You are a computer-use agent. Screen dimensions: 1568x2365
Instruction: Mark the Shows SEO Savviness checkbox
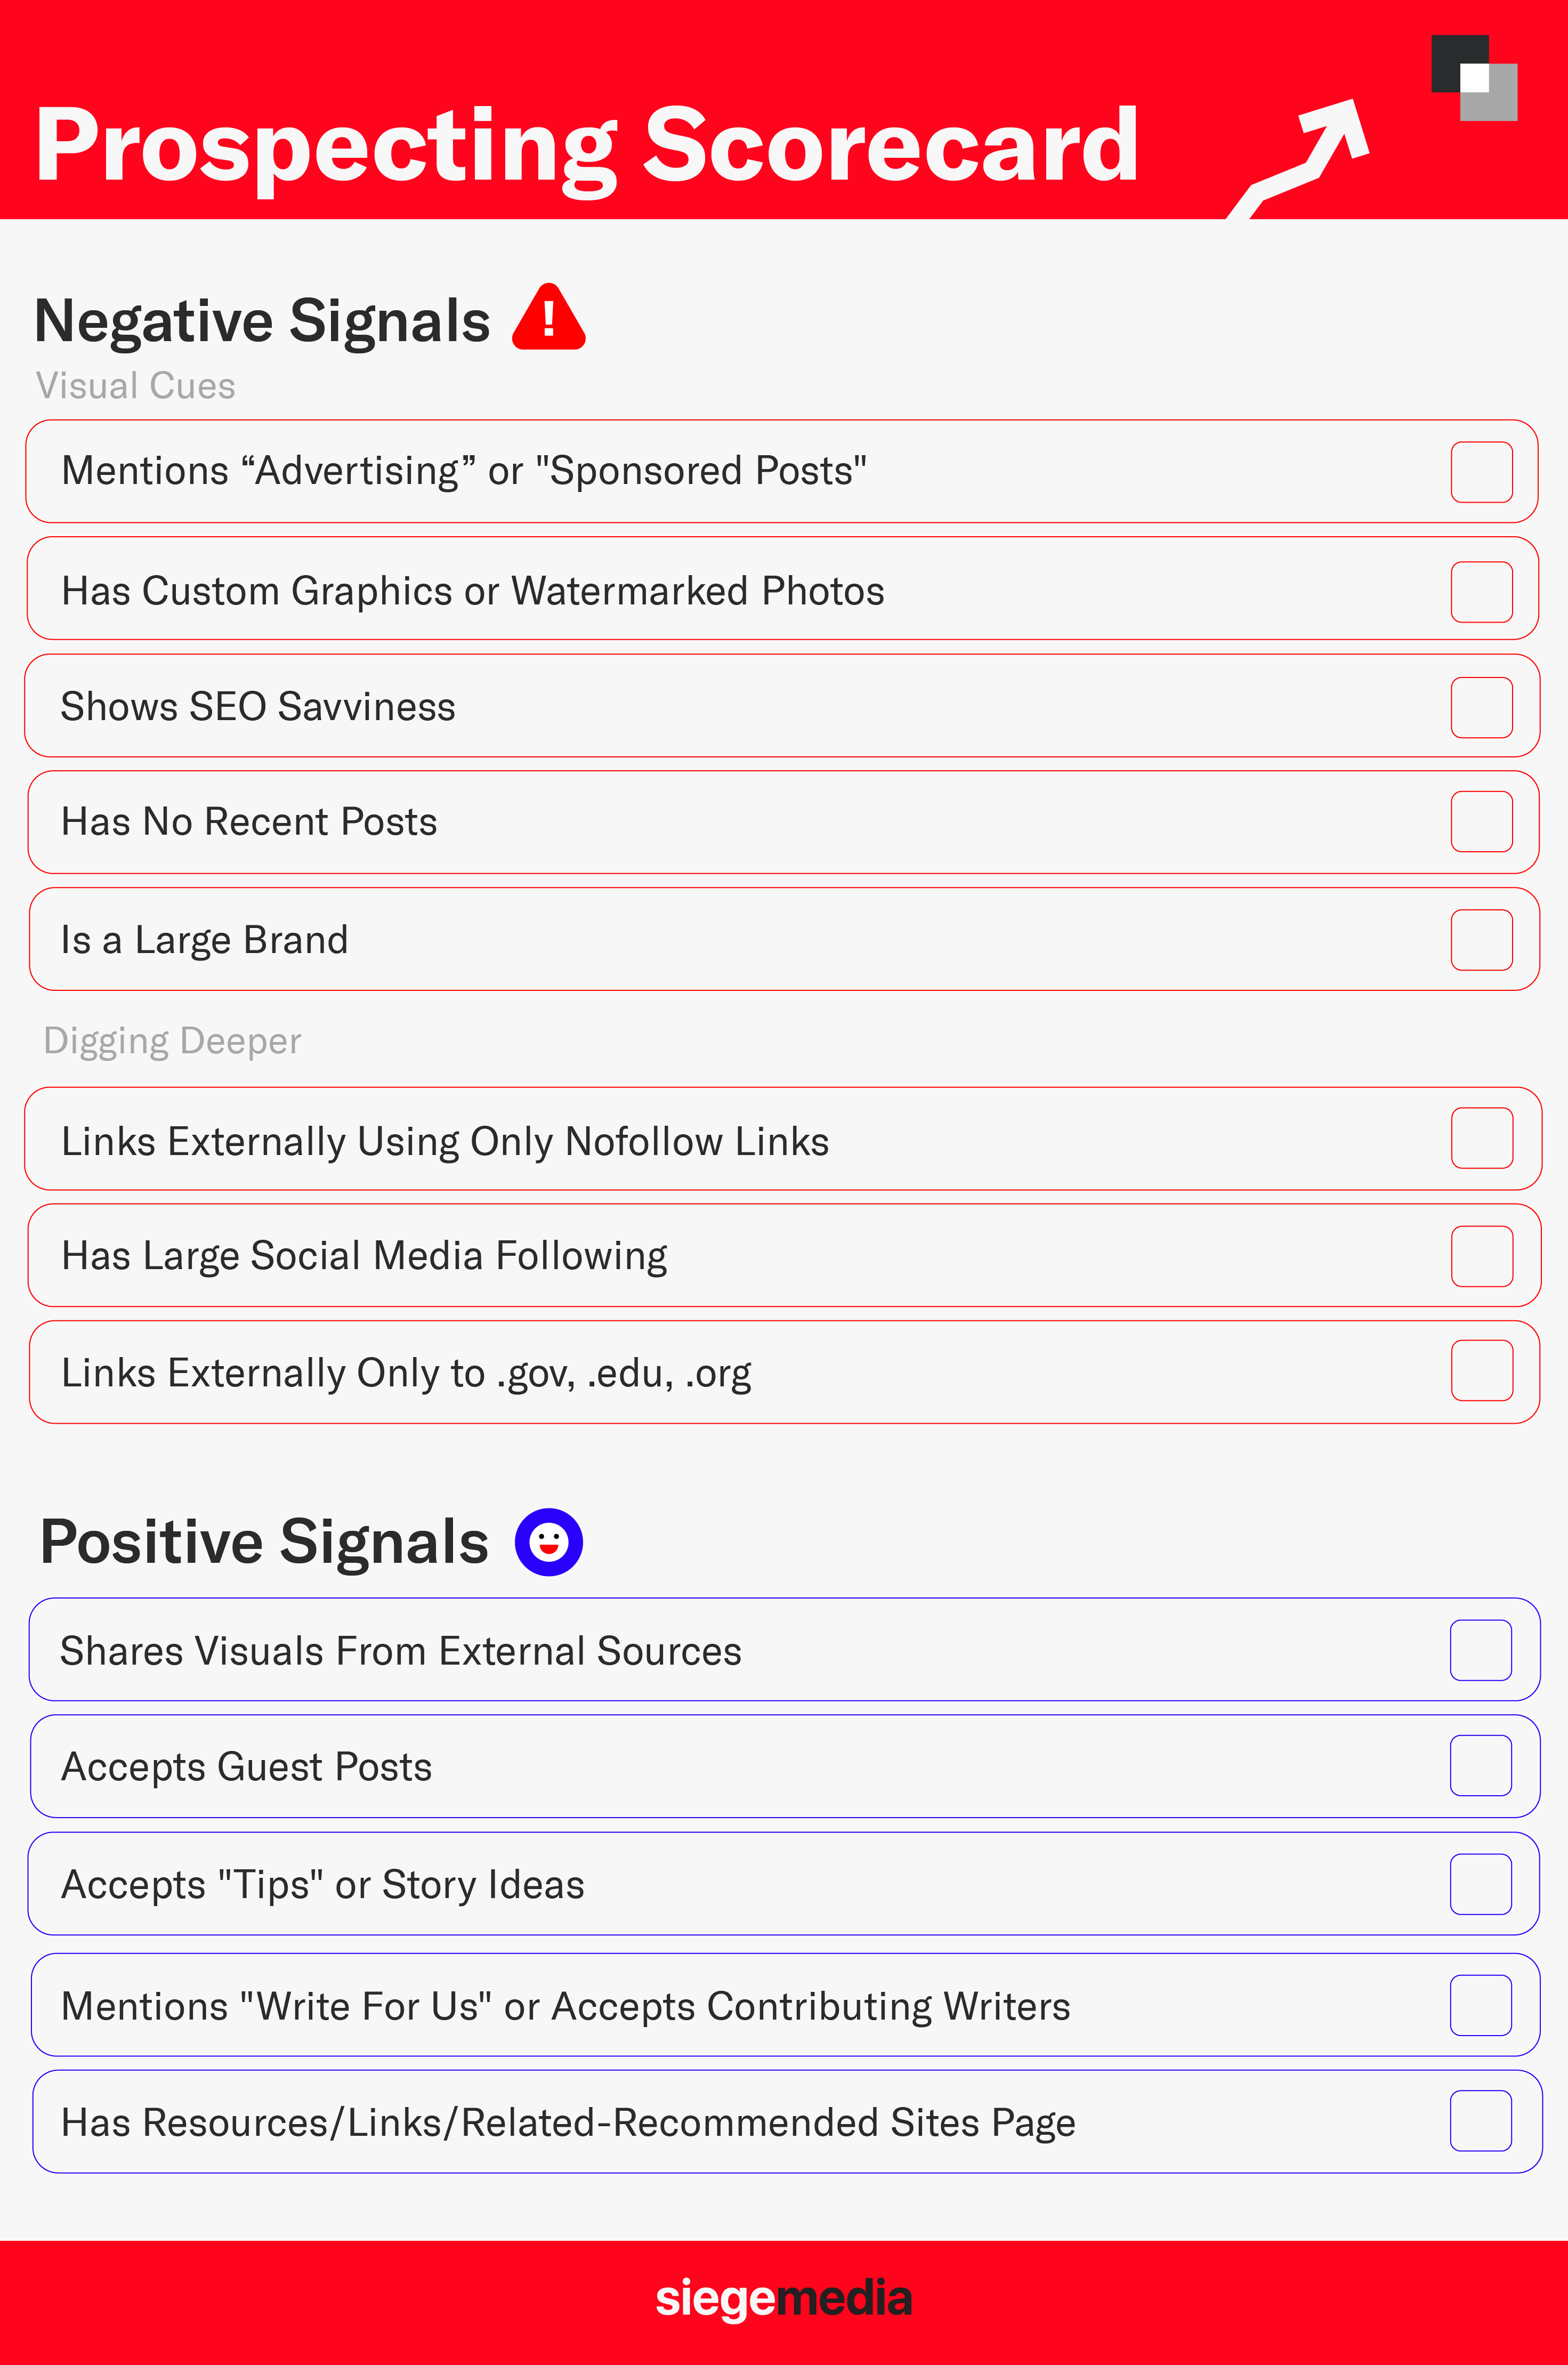point(1481,707)
